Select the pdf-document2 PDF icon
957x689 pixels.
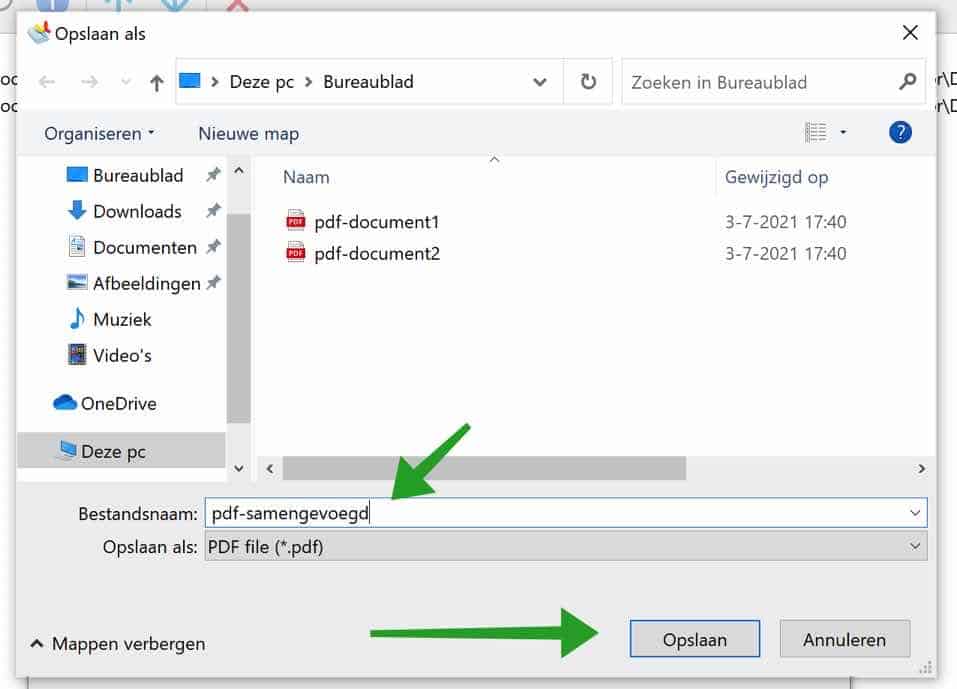point(296,253)
